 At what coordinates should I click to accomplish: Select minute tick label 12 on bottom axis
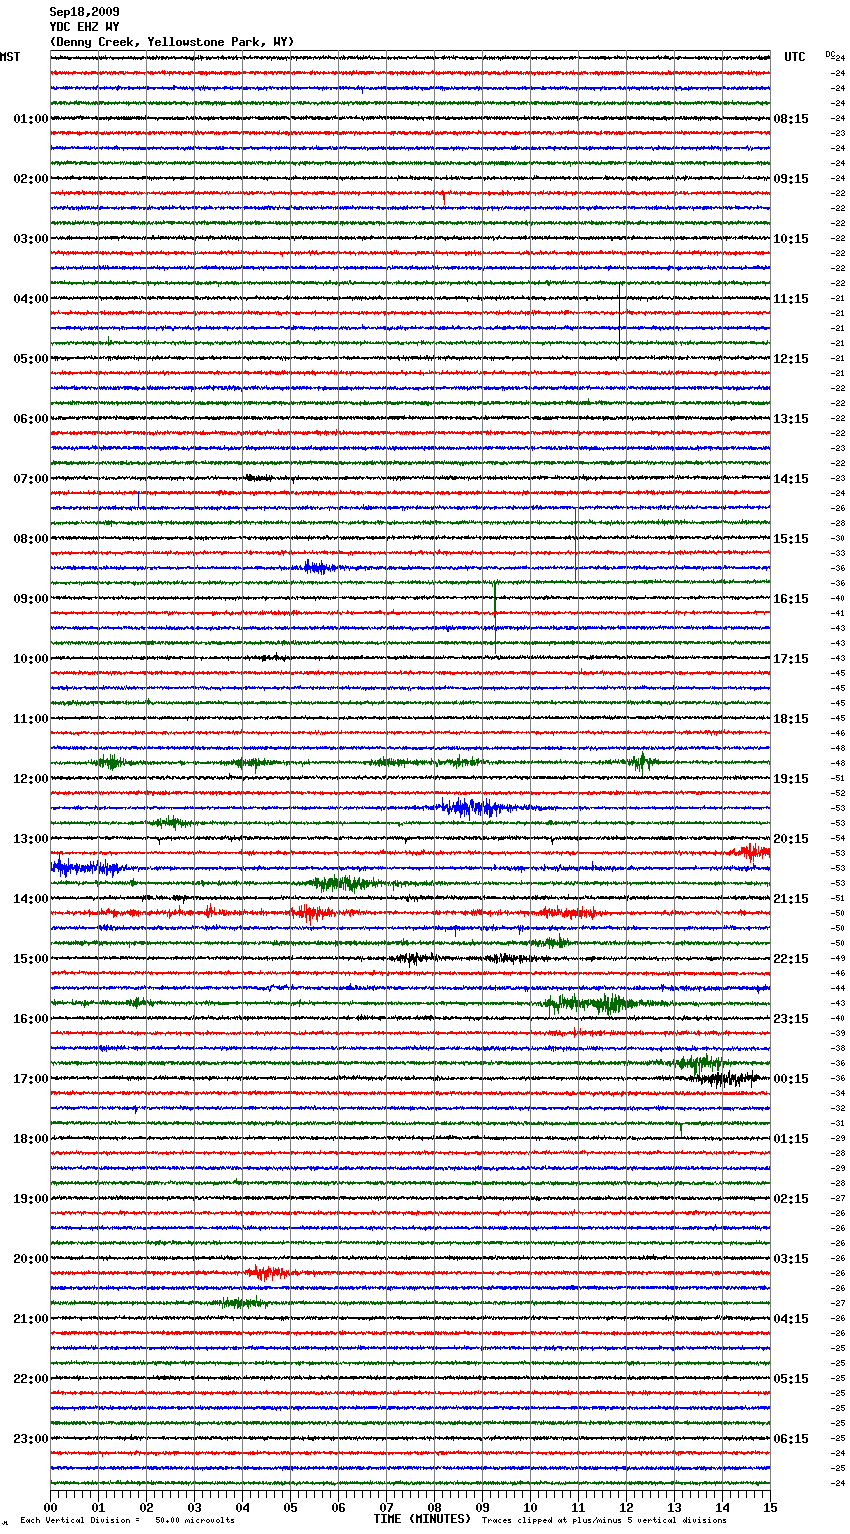627,1507
